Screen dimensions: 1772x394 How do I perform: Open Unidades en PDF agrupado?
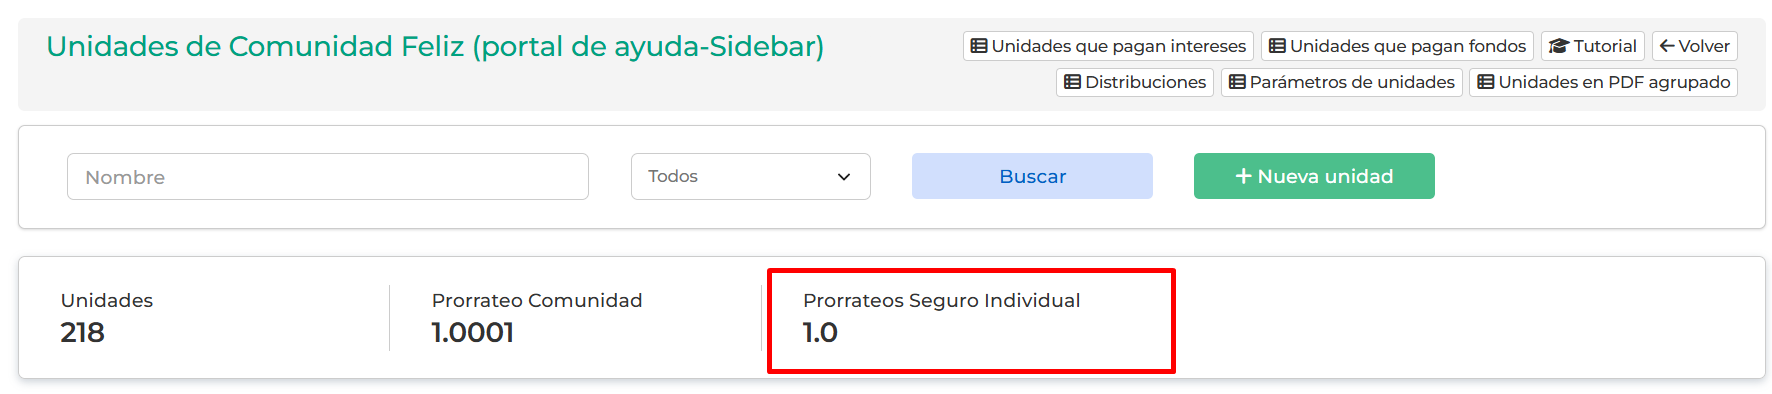pyautogui.click(x=1603, y=82)
